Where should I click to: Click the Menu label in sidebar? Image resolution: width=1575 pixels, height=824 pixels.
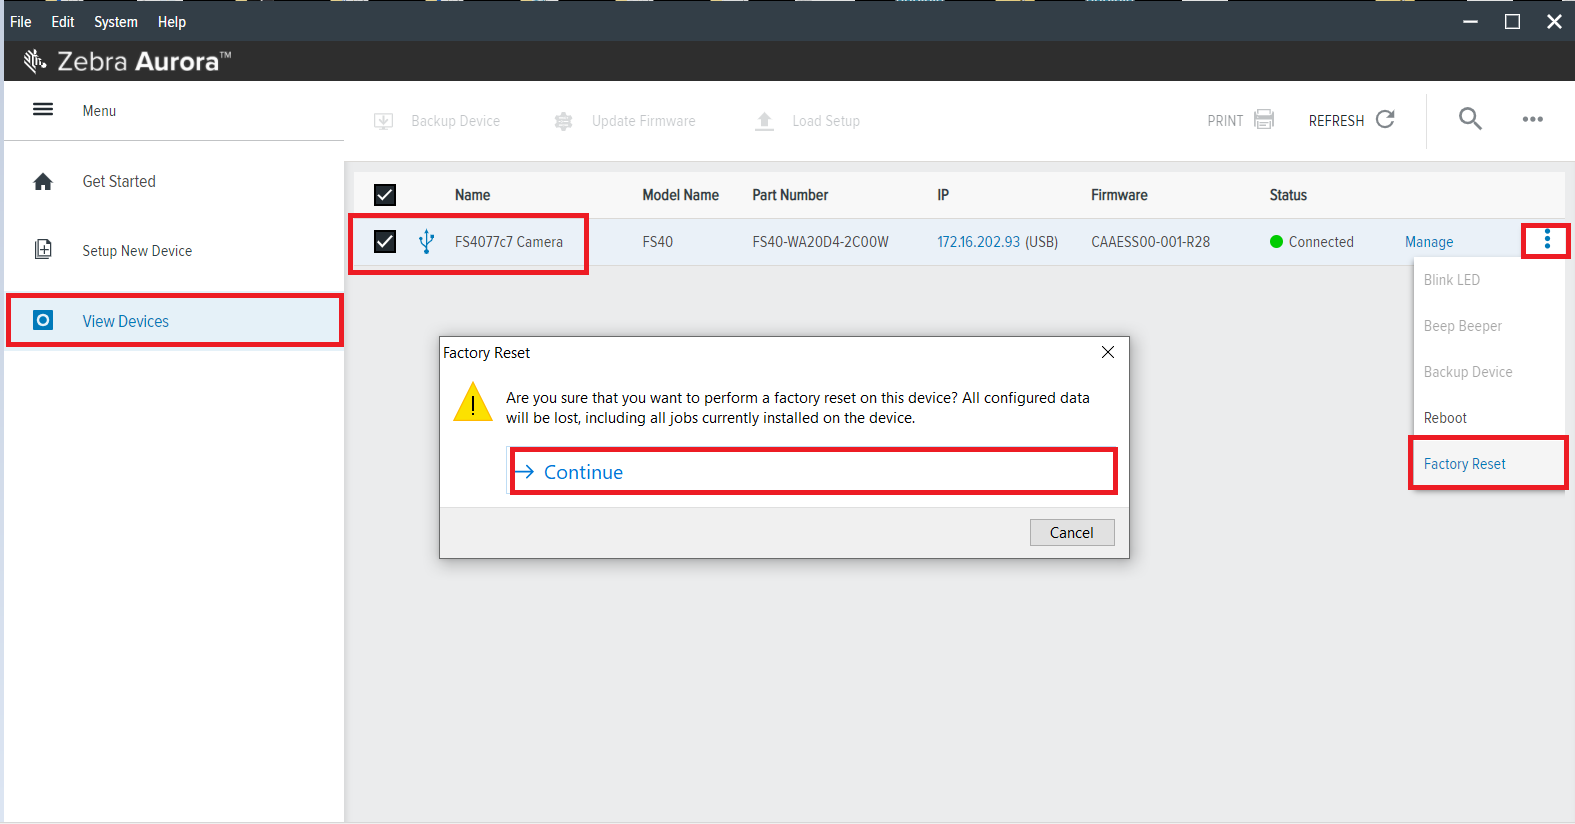tap(99, 111)
